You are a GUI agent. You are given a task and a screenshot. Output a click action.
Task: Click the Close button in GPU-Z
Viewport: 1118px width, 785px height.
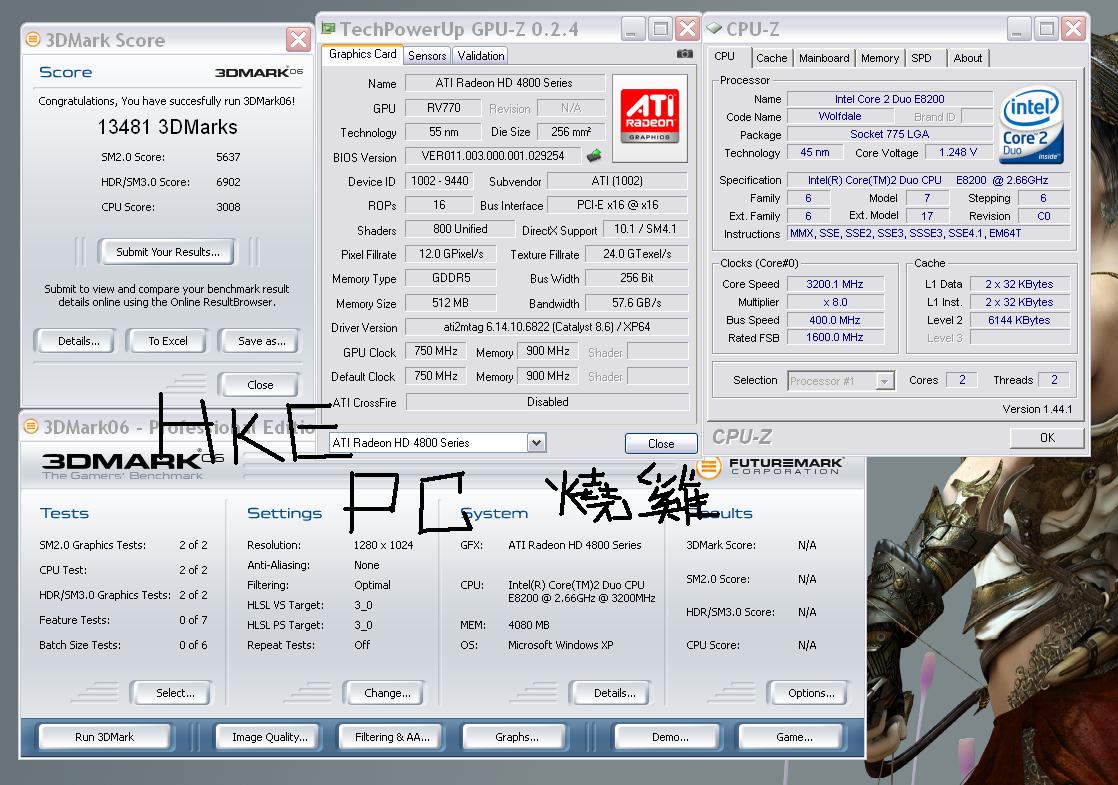[x=661, y=443]
